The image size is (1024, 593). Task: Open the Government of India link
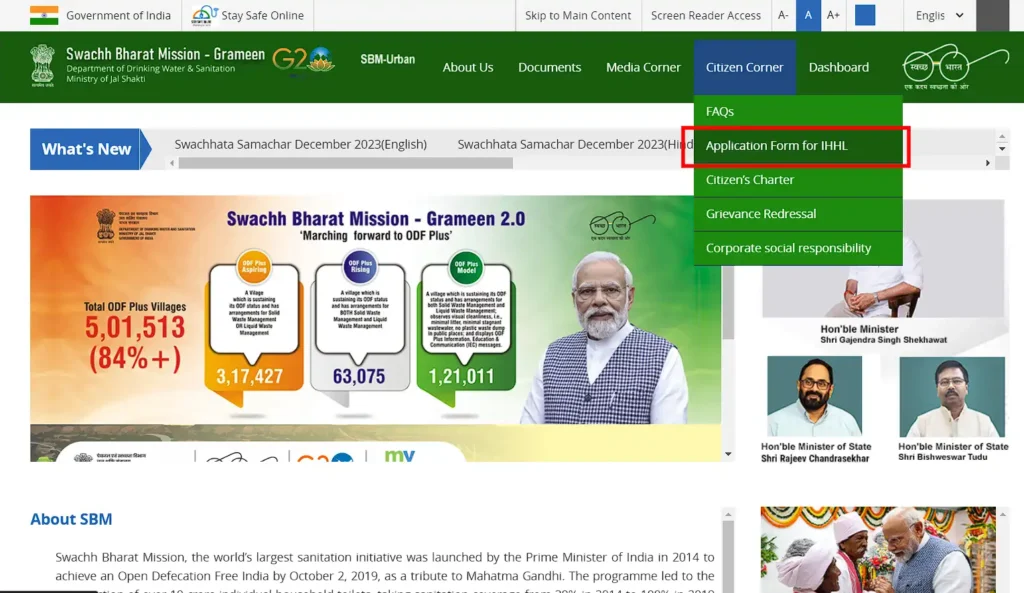coord(118,15)
